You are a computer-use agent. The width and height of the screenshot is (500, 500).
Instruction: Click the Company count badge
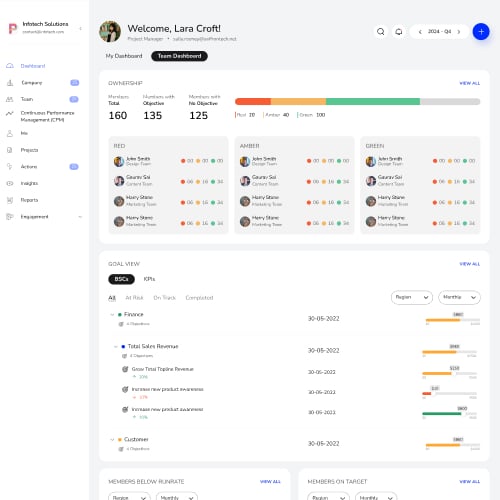(x=75, y=83)
